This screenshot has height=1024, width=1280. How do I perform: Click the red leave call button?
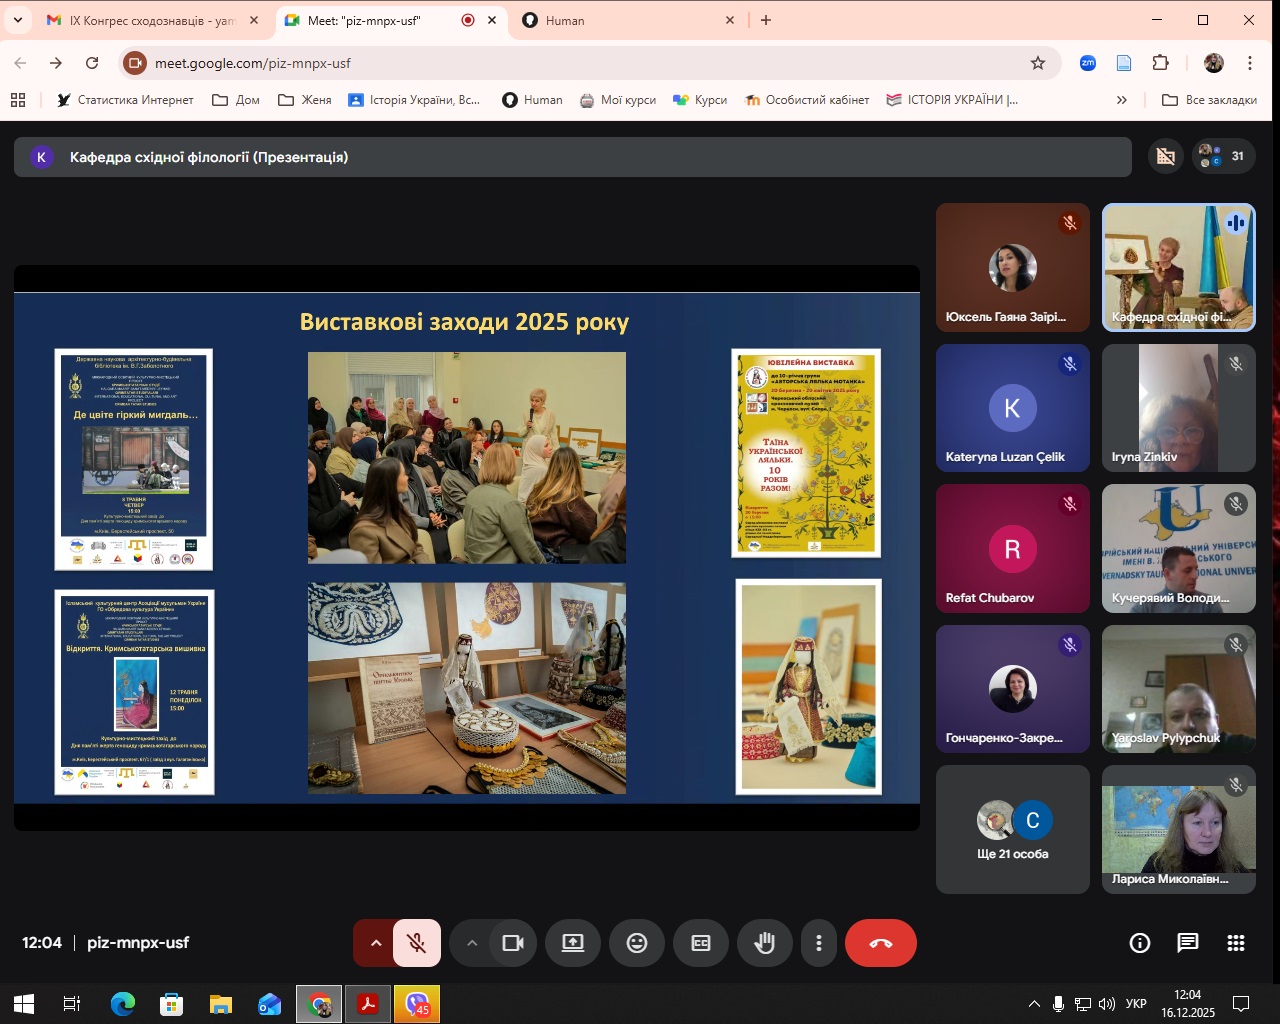881,943
